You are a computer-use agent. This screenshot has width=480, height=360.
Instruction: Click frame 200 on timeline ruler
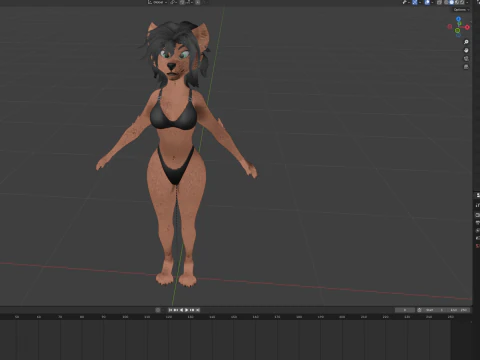(x=342, y=317)
